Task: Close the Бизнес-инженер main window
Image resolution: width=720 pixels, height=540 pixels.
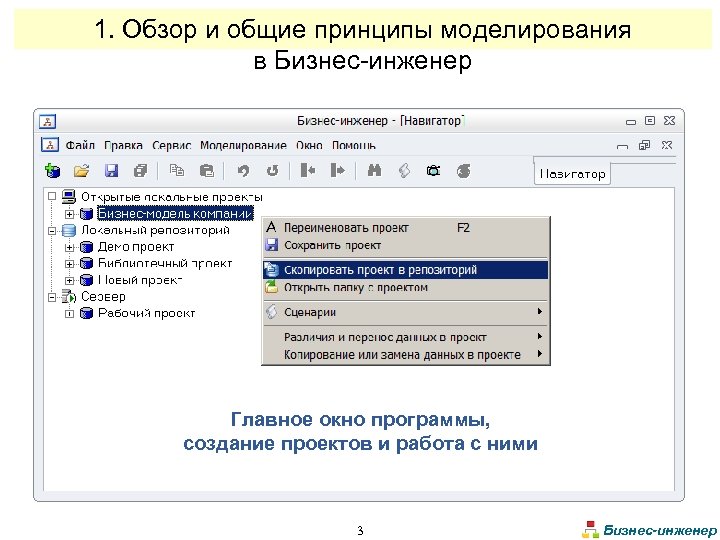Action: 669,120
